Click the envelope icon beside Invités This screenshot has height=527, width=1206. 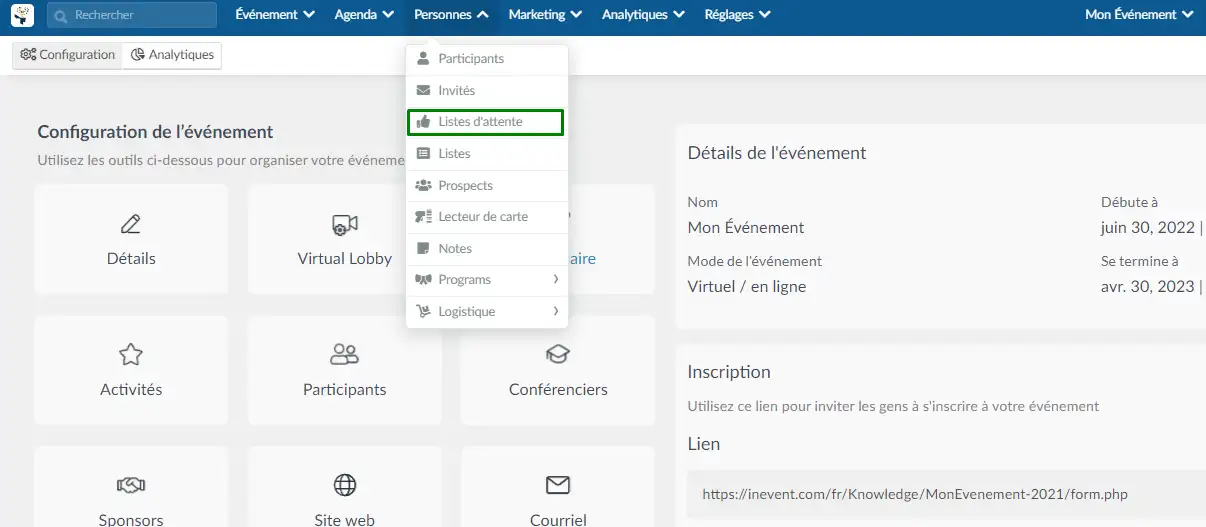[x=423, y=90]
